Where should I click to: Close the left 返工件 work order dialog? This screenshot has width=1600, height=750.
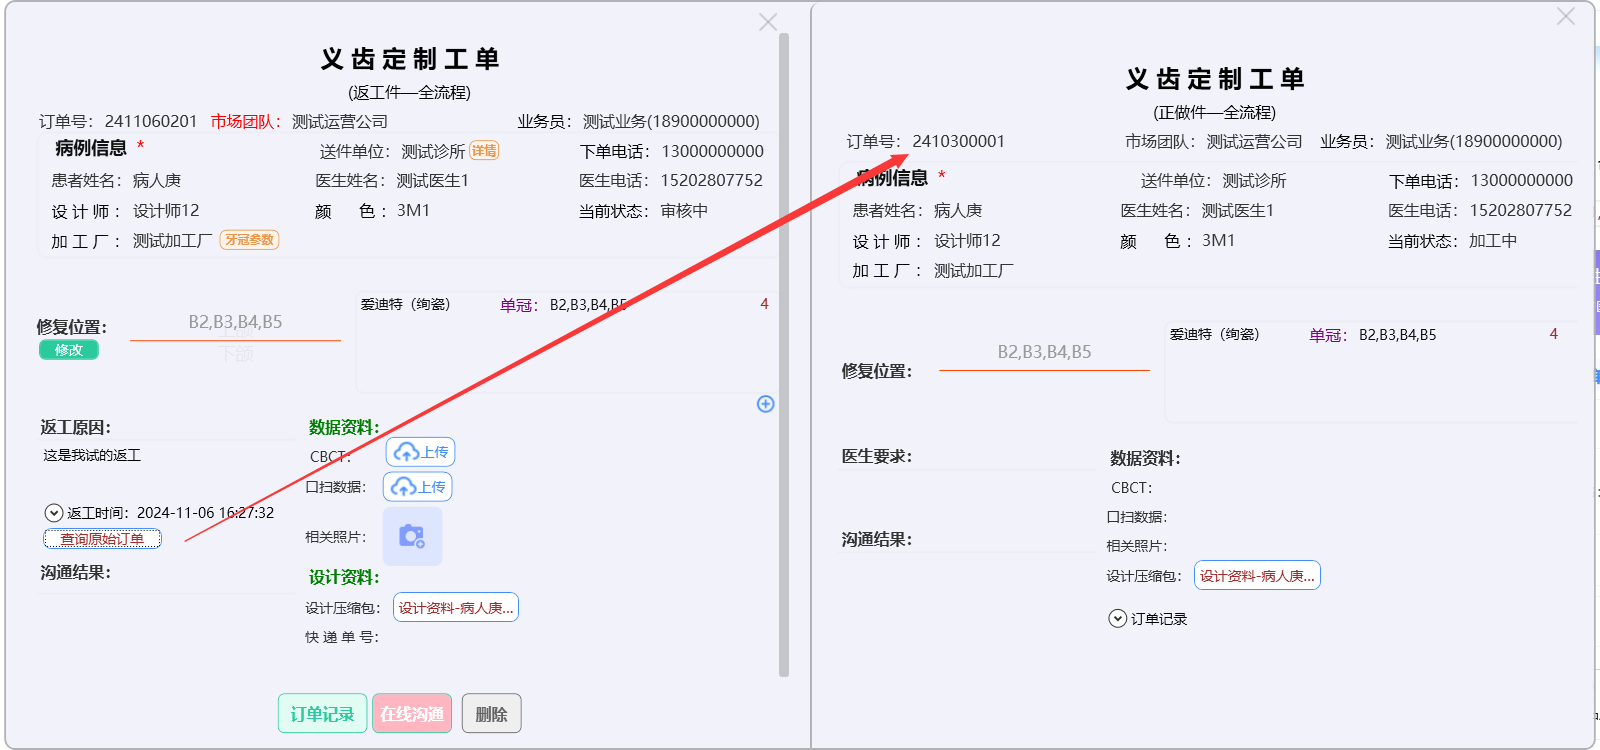point(768,22)
